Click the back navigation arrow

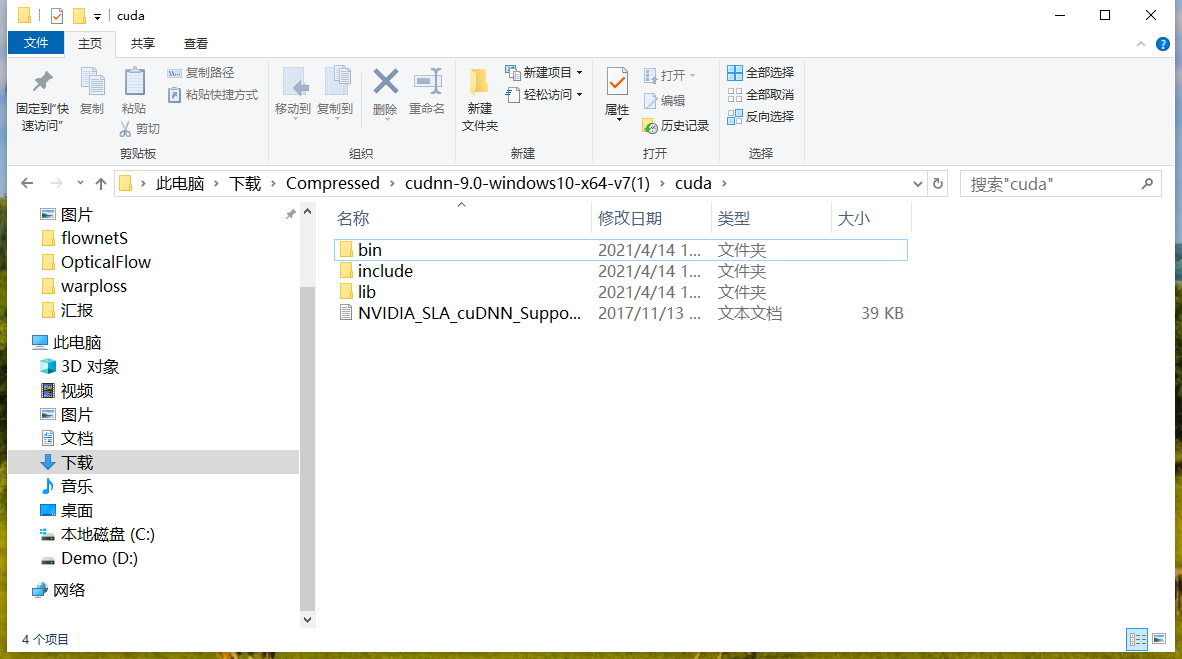[x=27, y=183]
